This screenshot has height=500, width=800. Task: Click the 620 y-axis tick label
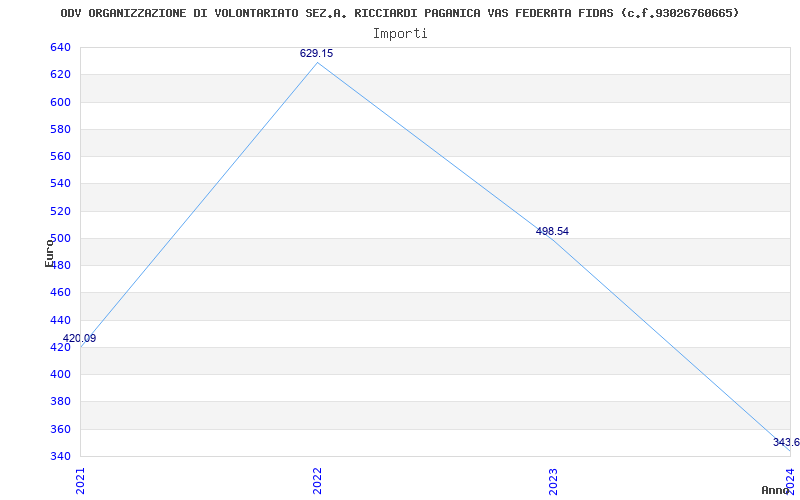click(x=60, y=74)
